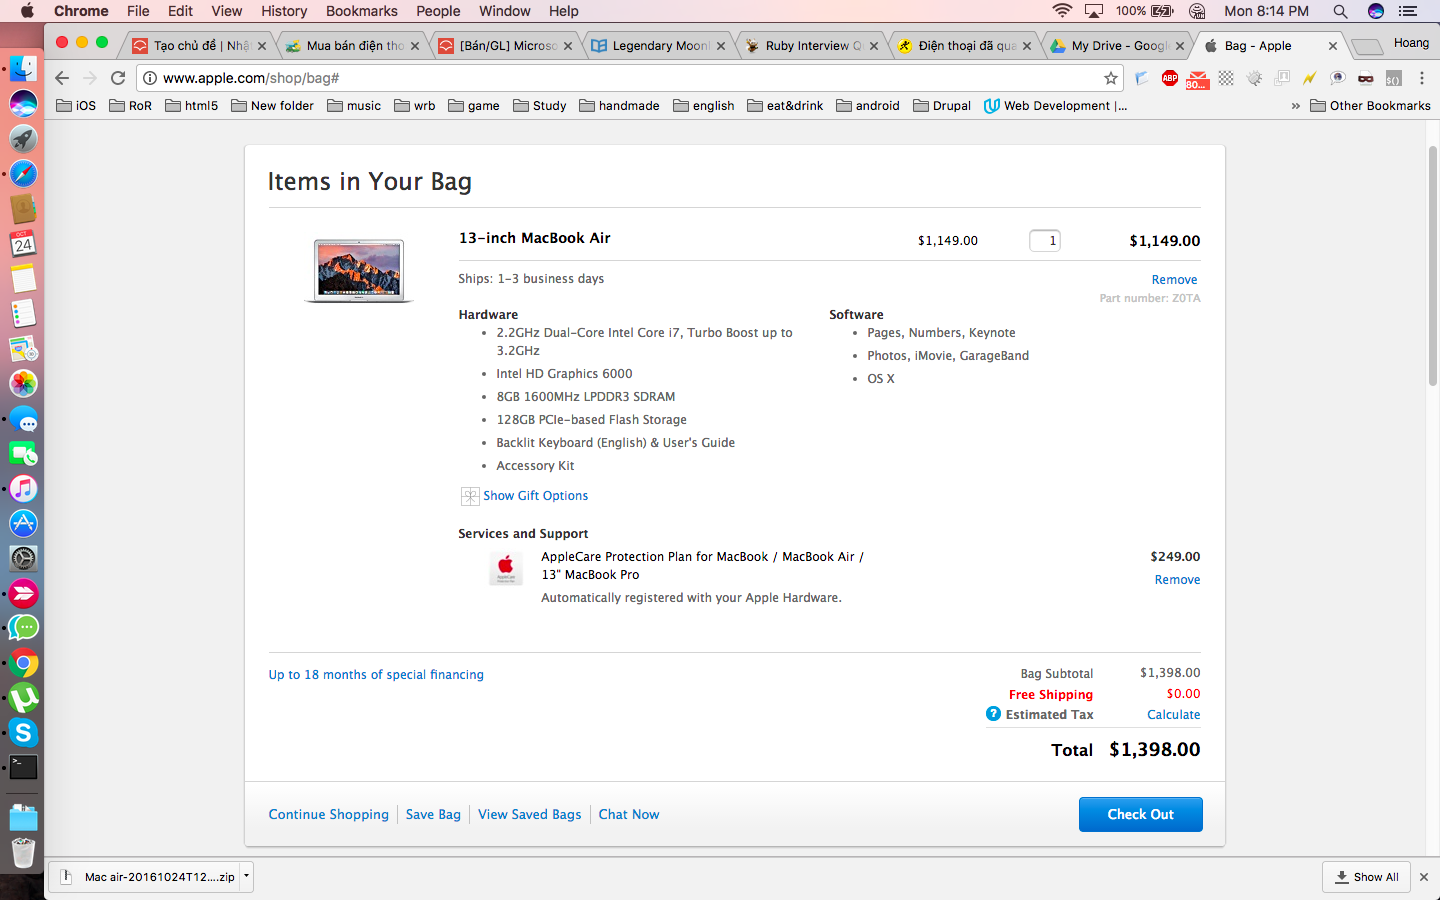Click the blue folder extension icon in toolbar

(1142, 78)
